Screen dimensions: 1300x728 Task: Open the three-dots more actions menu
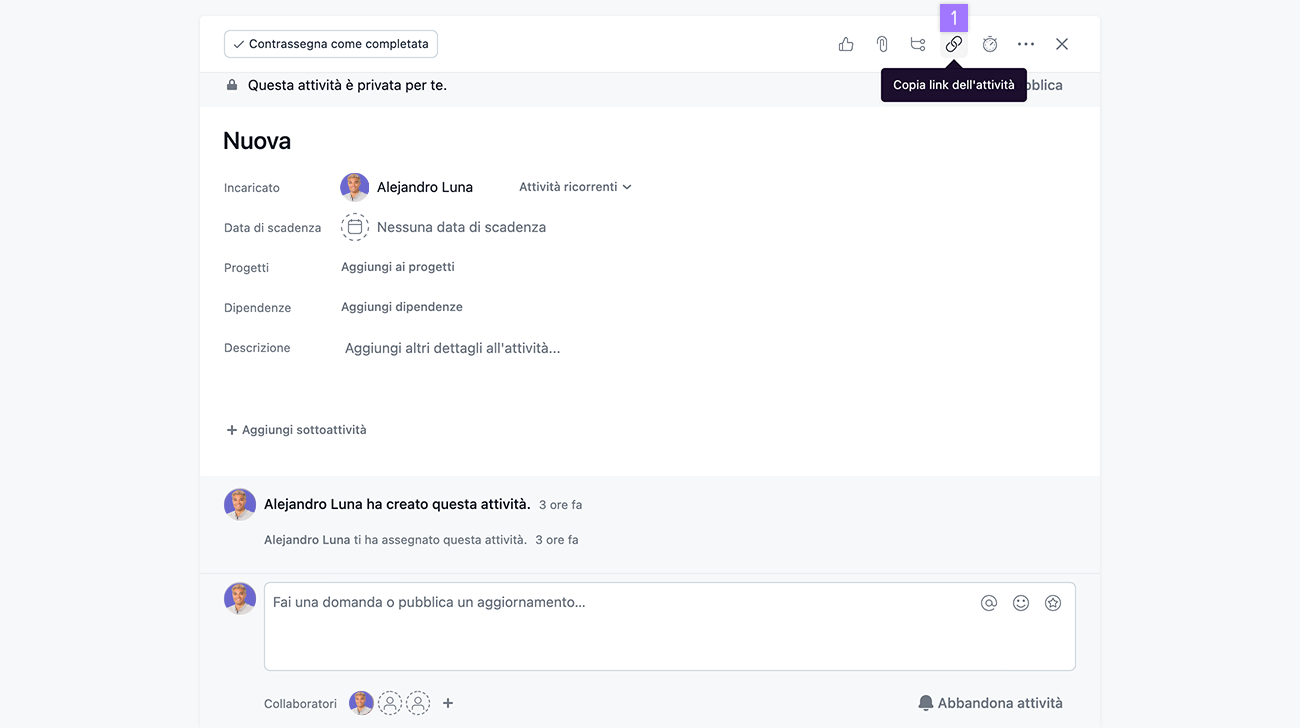pos(1026,44)
